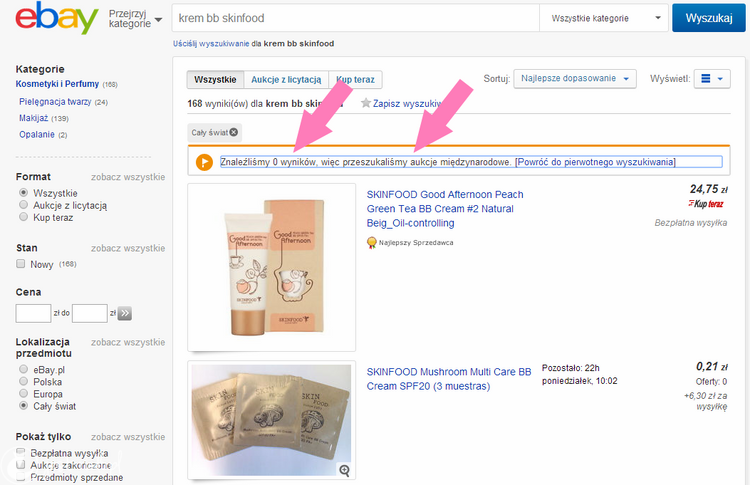Select Kup teraz format radio button
This screenshot has width=750, height=485.
tap(23, 217)
